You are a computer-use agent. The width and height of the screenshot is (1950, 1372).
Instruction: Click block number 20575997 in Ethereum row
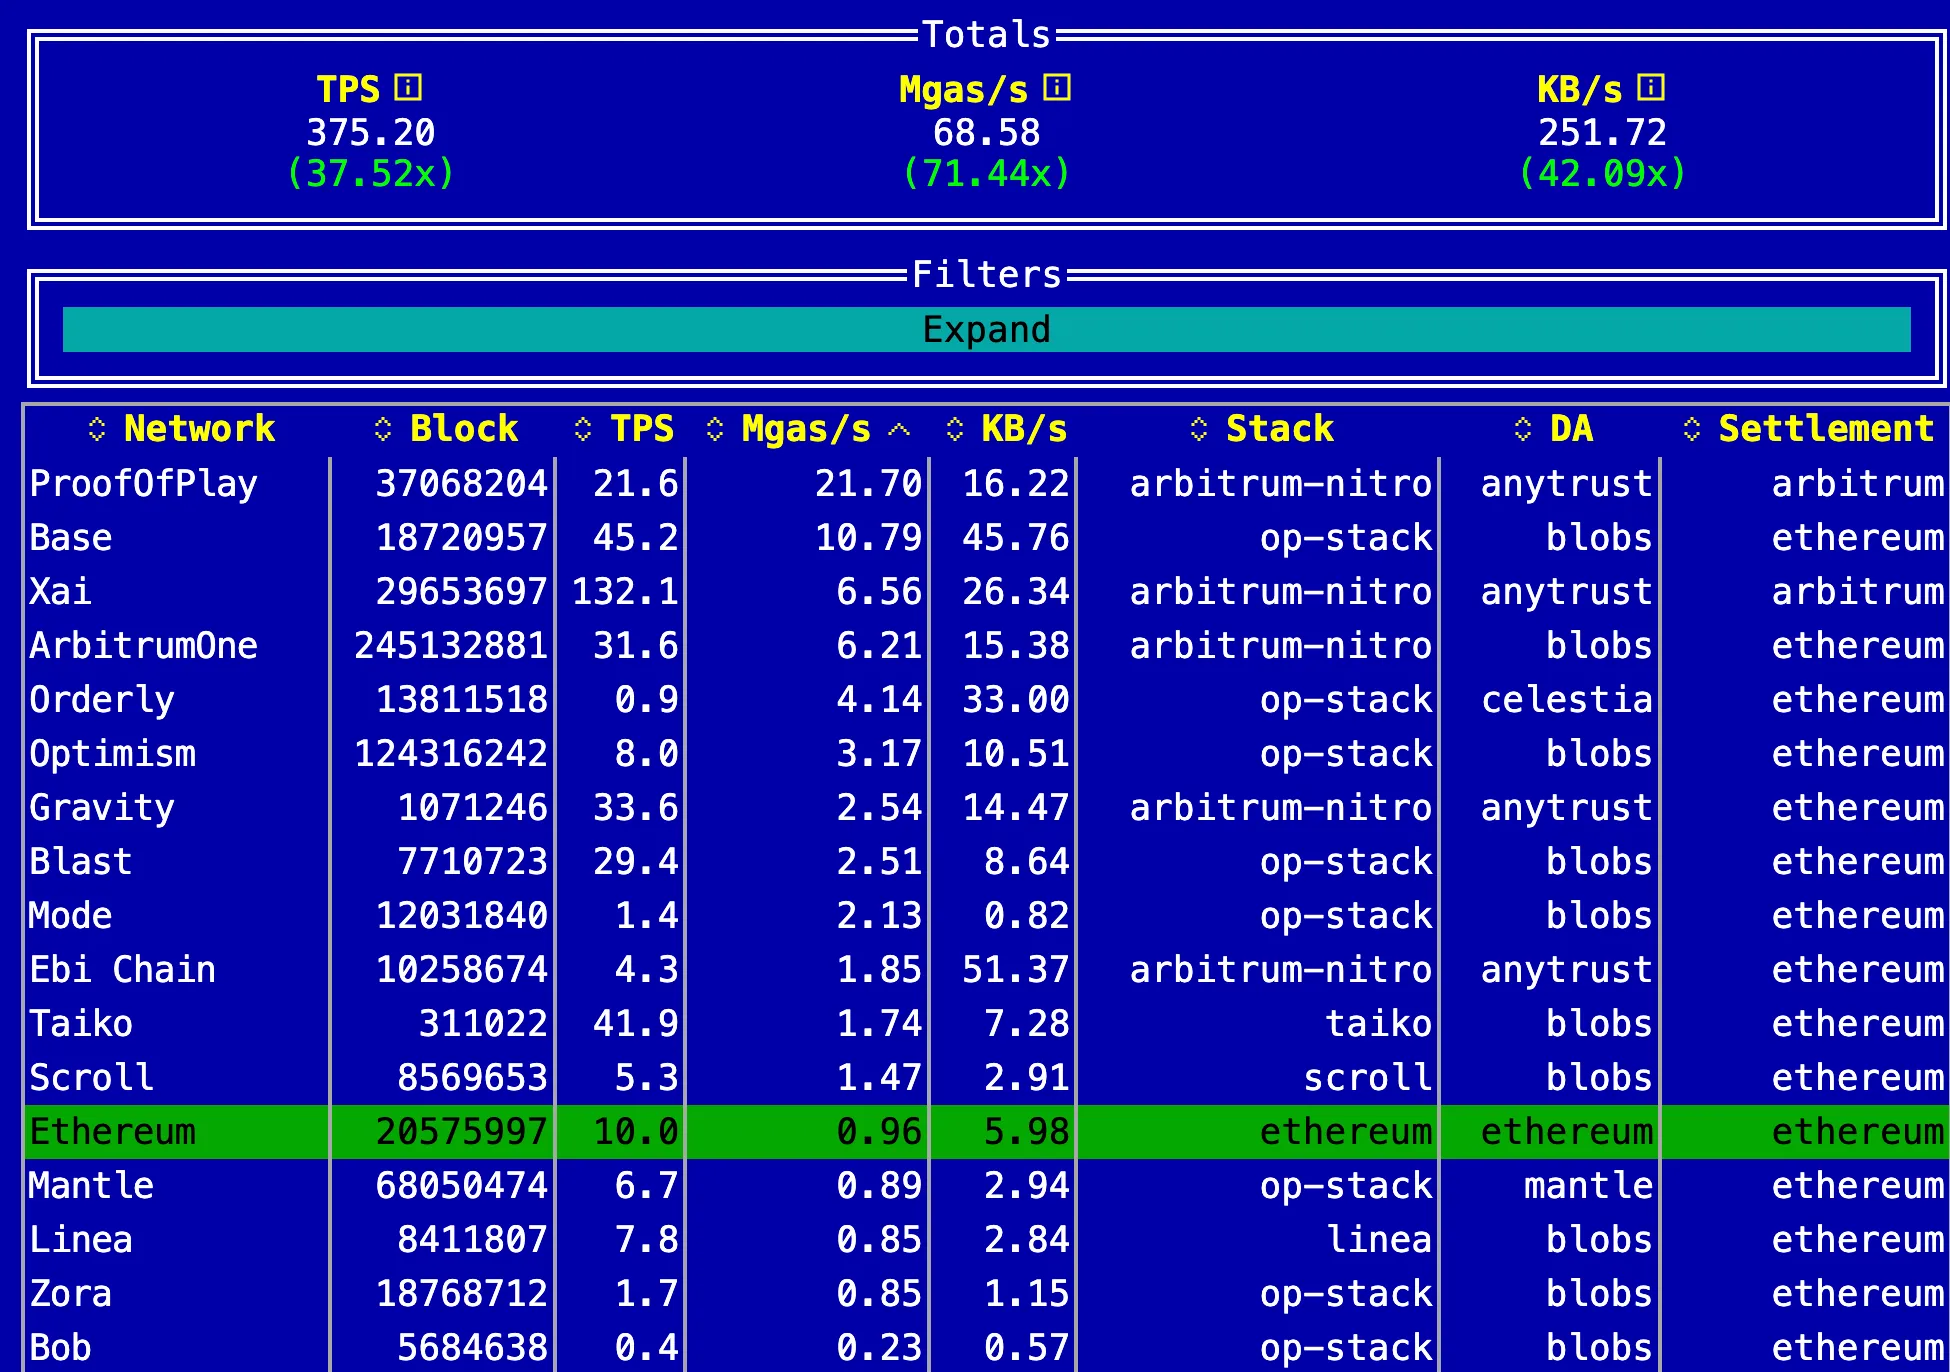(x=462, y=1132)
